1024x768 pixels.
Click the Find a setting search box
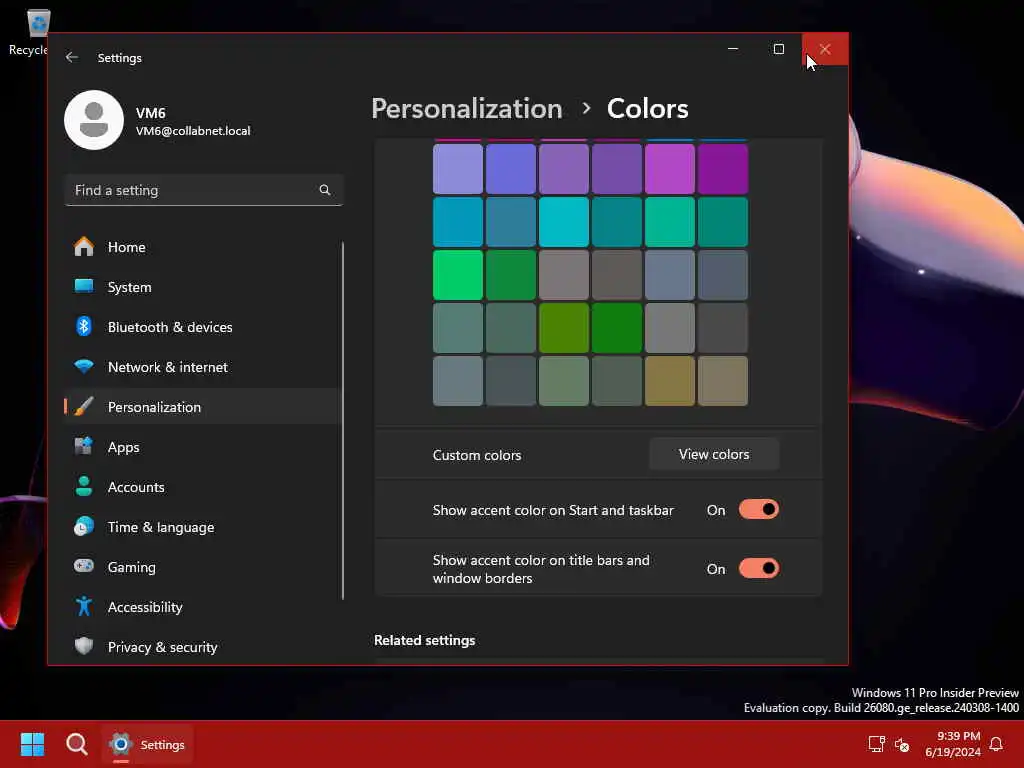tap(204, 190)
